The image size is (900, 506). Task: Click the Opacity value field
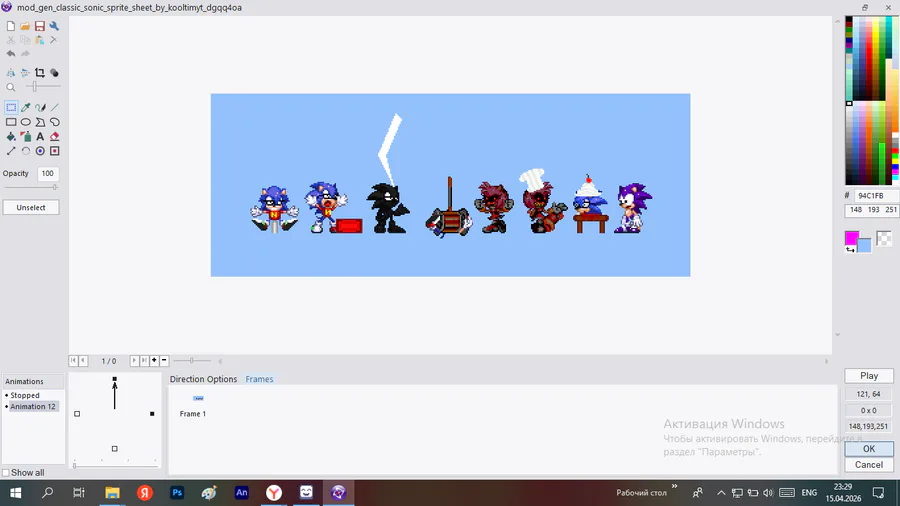coord(48,173)
